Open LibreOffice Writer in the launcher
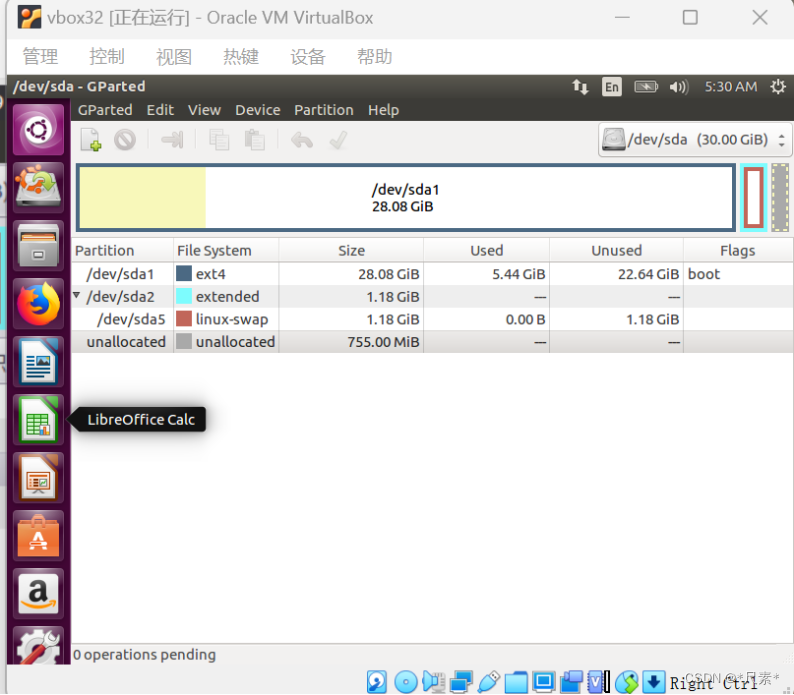This screenshot has width=794, height=695. 38,362
